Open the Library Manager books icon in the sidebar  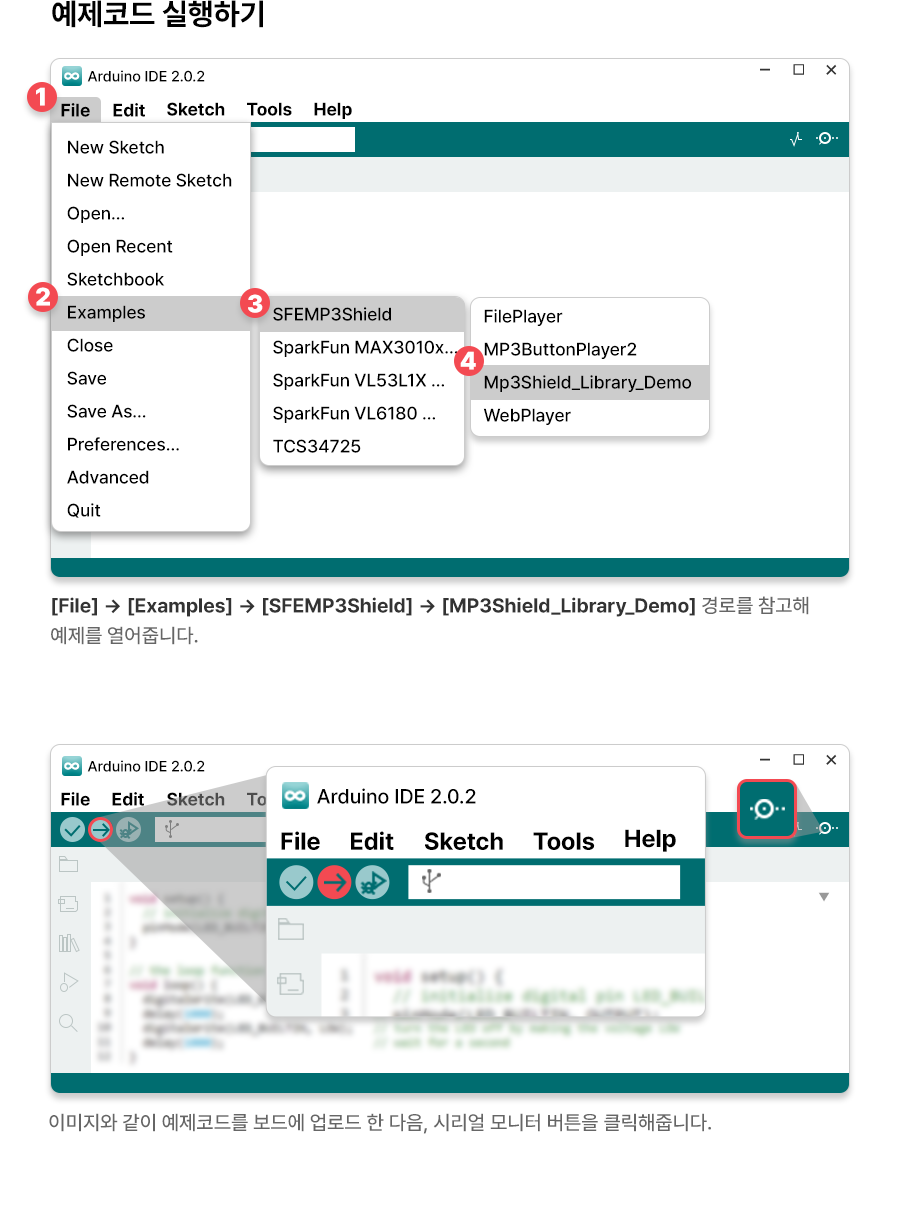pos(68,943)
